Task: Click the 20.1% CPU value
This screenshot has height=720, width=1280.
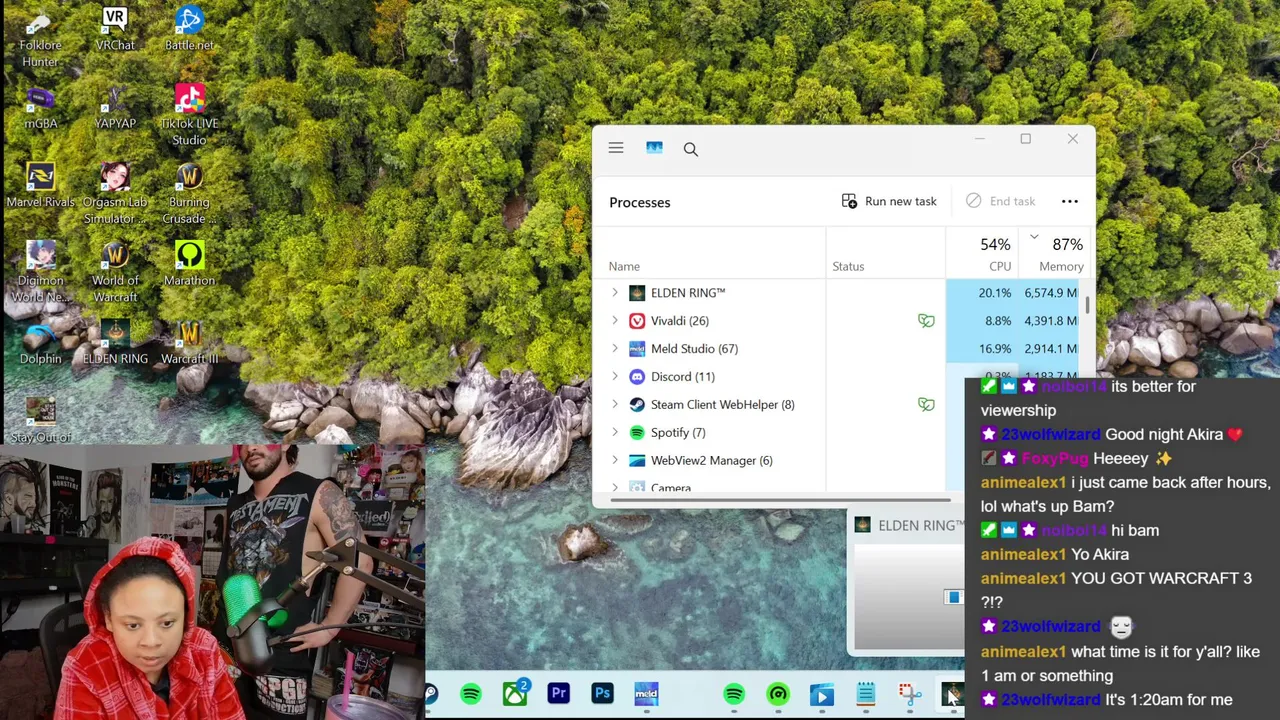Action: pyautogui.click(x=995, y=293)
